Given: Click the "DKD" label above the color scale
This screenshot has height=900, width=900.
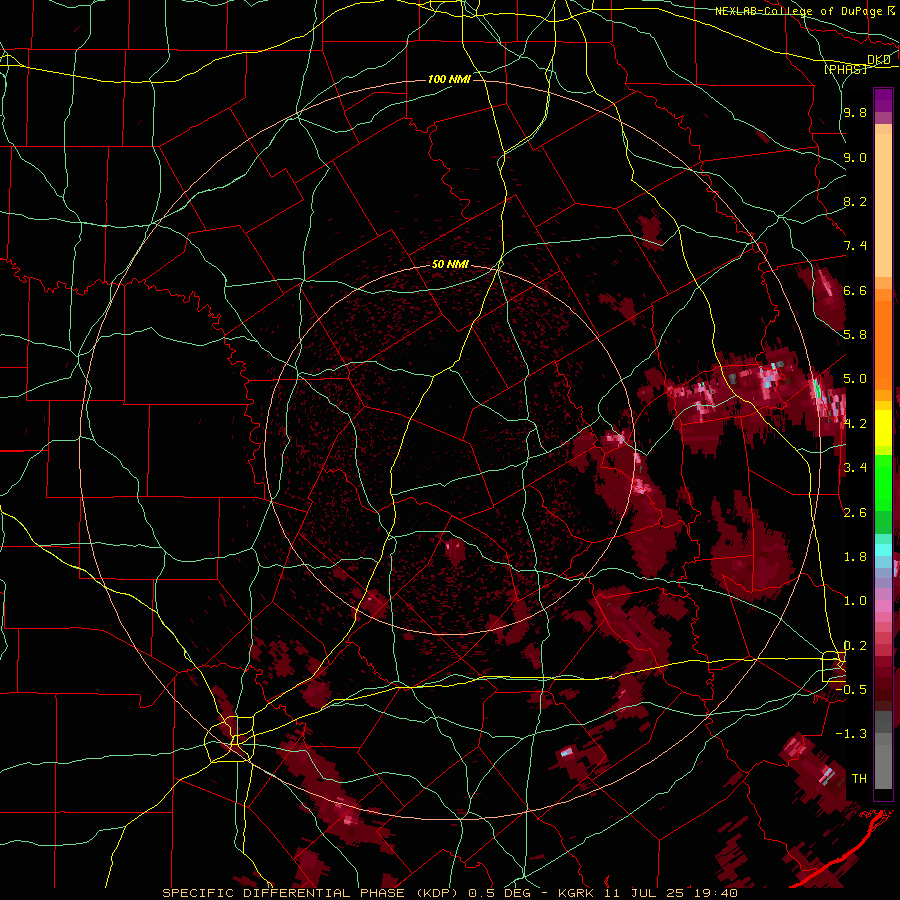Looking at the screenshot, I should pos(879,60).
